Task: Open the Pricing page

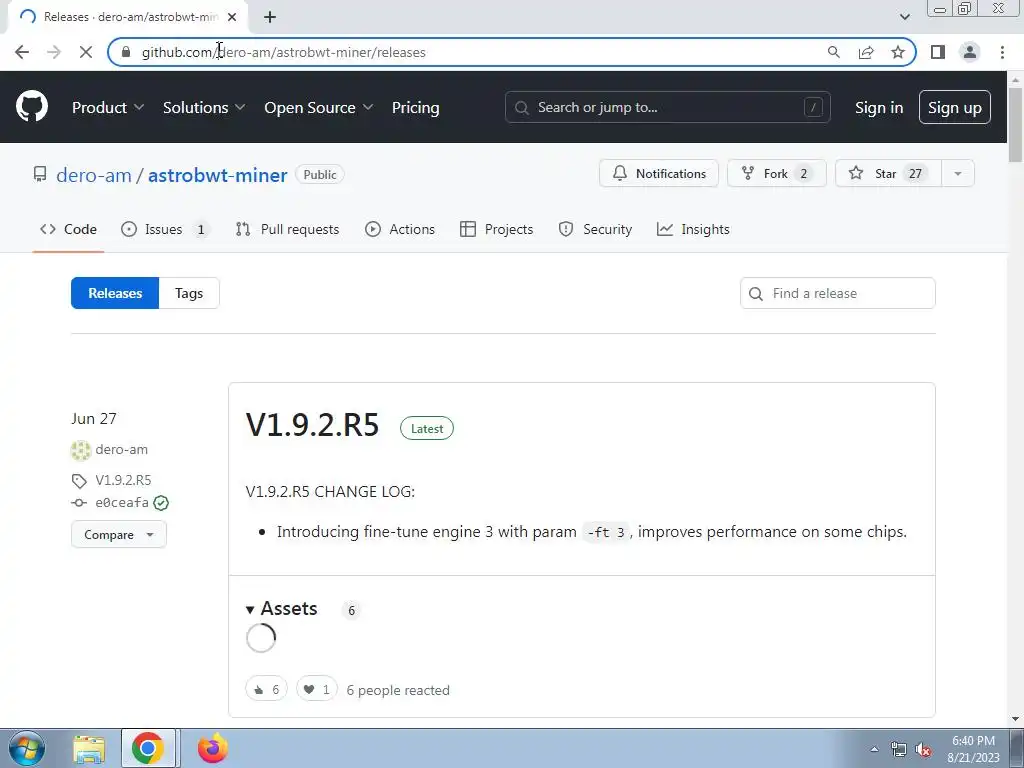Action: tap(415, 108)
